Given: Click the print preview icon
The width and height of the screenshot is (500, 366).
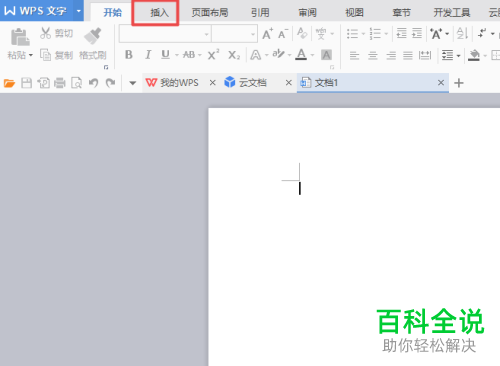Looking at the screenshot, I should 77,83.
